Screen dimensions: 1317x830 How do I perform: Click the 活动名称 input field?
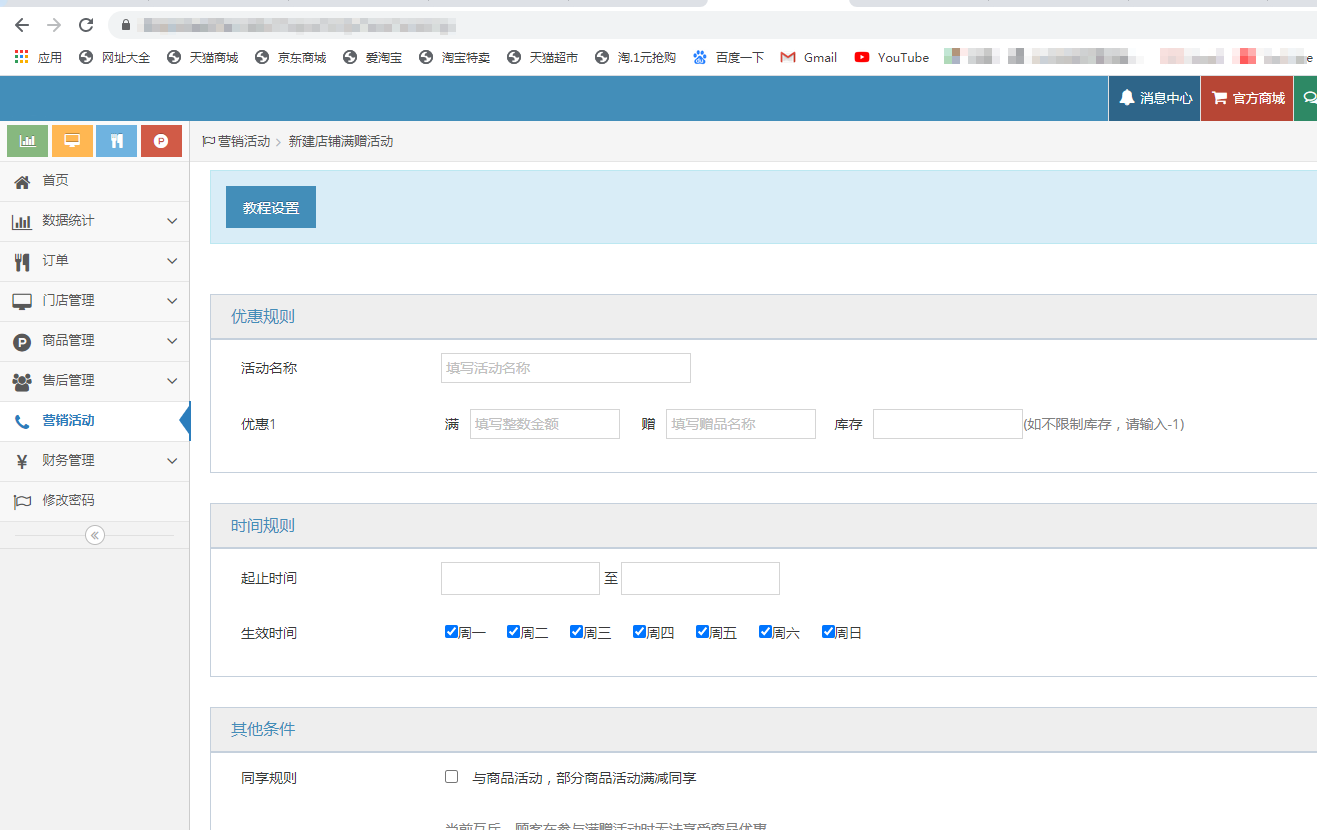[565, 368]
